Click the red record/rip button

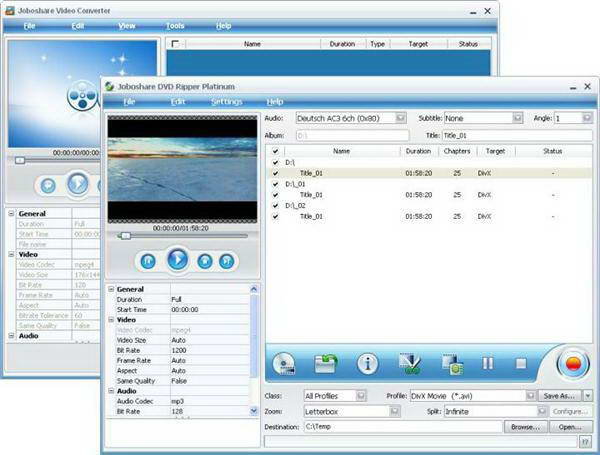pyautogui.click(x=573, y=363)
